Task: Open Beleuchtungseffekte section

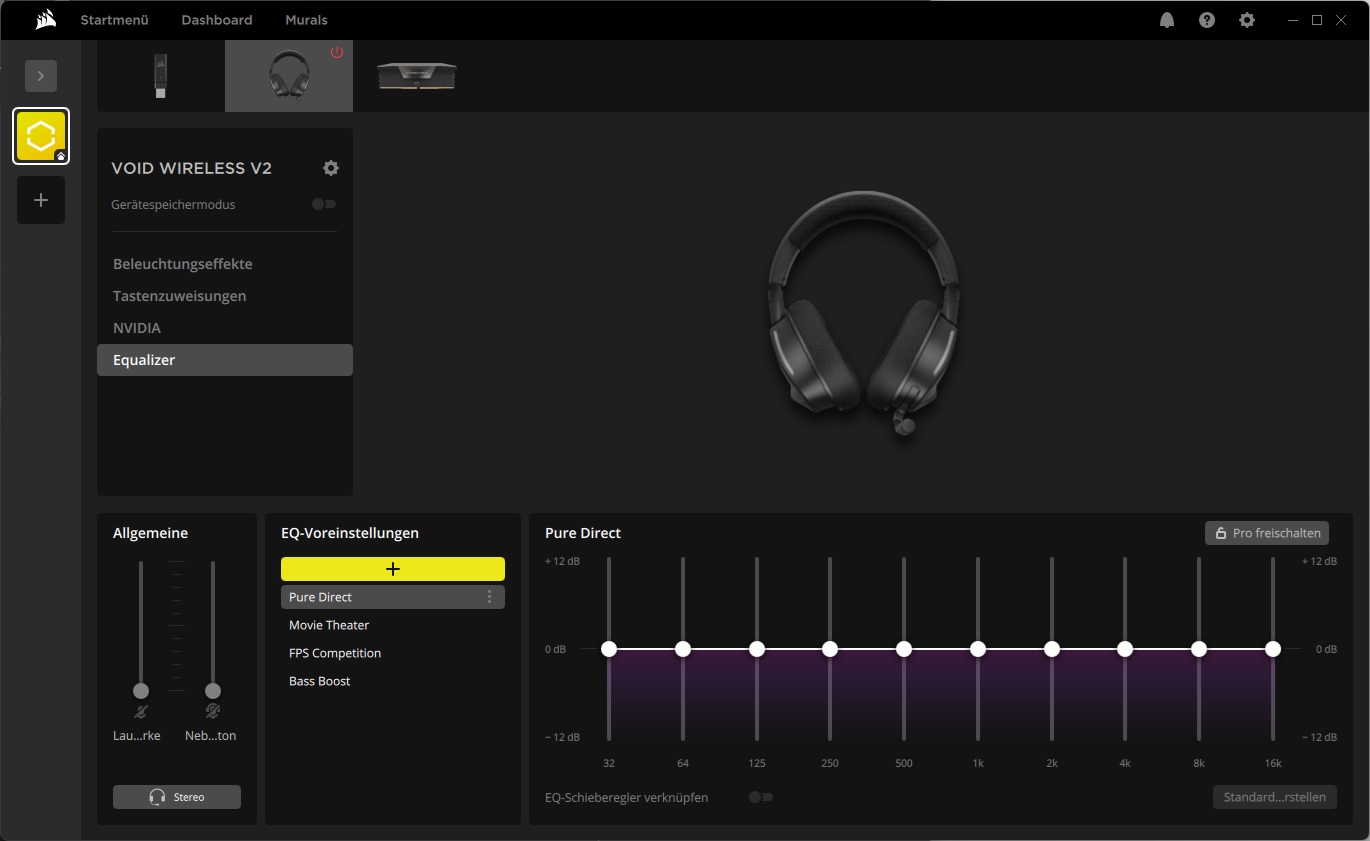Action: (x=183, y=264)
